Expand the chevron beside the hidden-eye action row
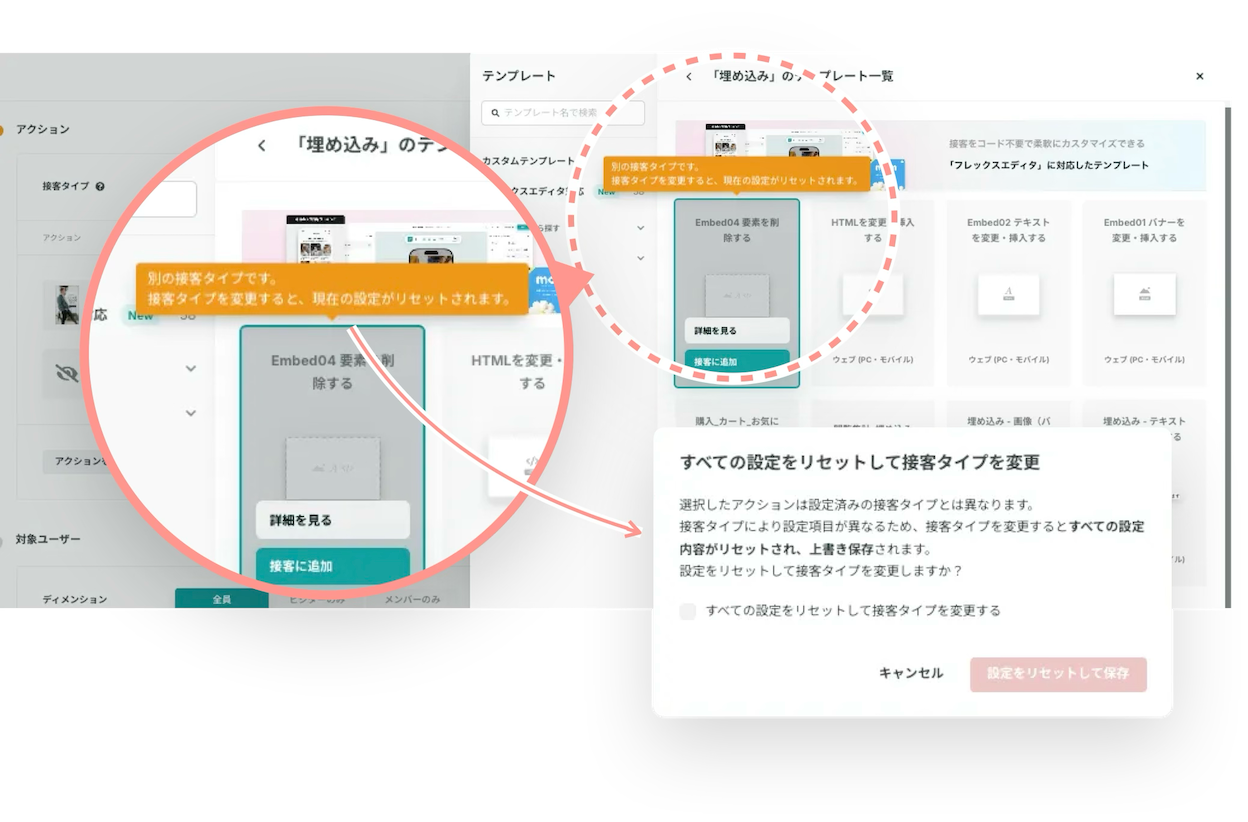 (190, 369)
